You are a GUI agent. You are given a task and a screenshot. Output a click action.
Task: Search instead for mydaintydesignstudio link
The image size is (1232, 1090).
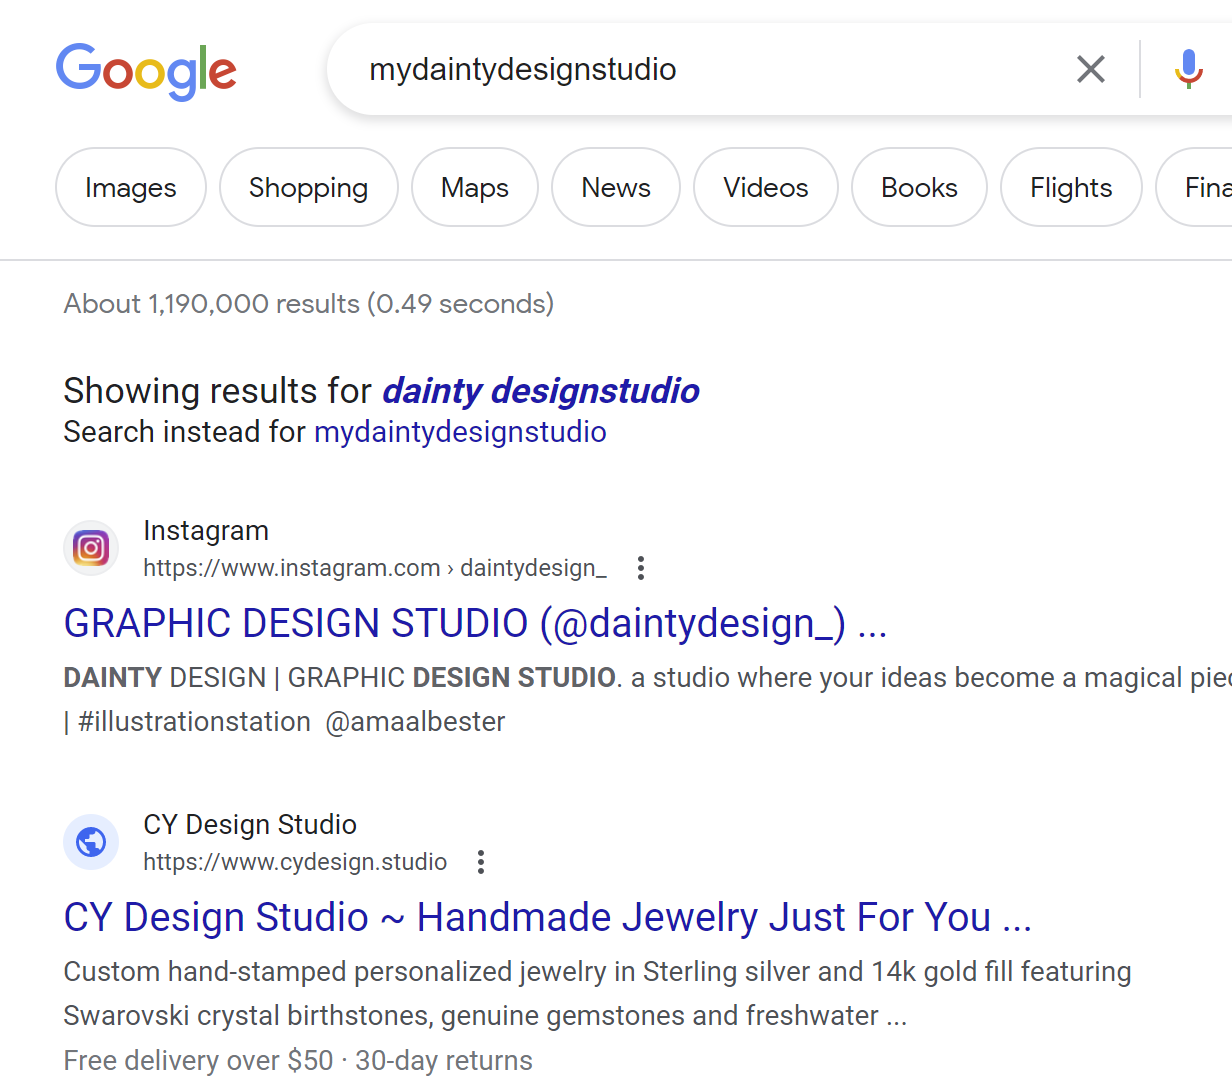(460, 431)
